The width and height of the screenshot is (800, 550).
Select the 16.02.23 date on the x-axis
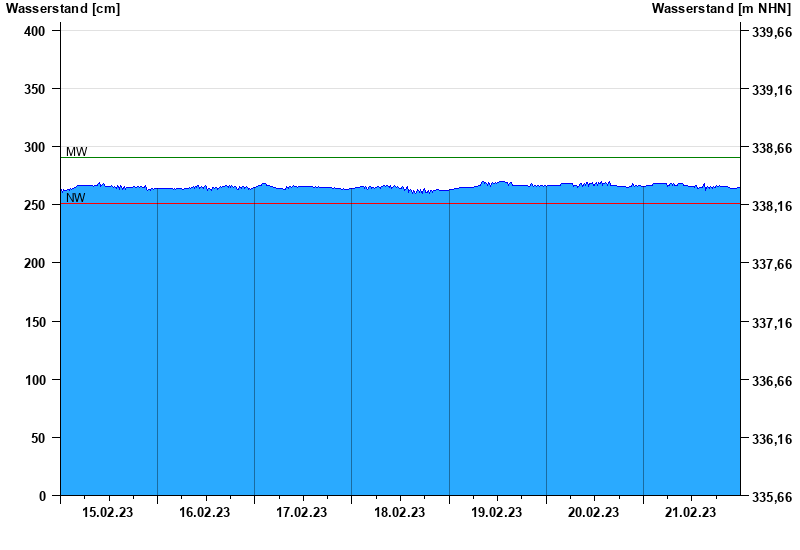205,513
